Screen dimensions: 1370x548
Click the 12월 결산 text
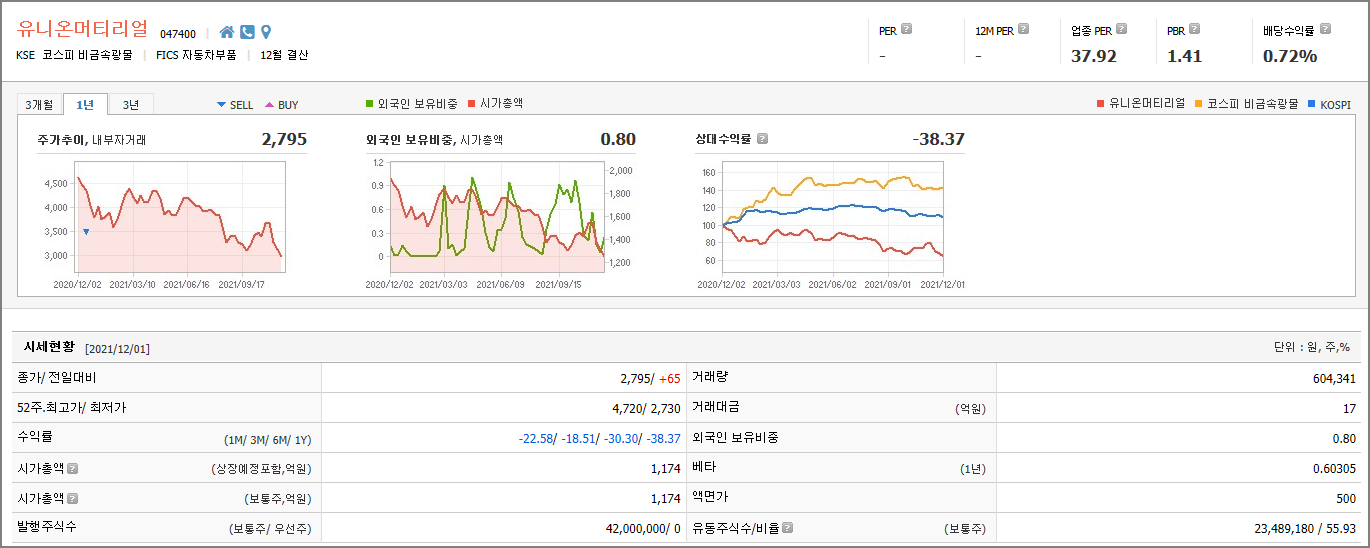(284, 55)
